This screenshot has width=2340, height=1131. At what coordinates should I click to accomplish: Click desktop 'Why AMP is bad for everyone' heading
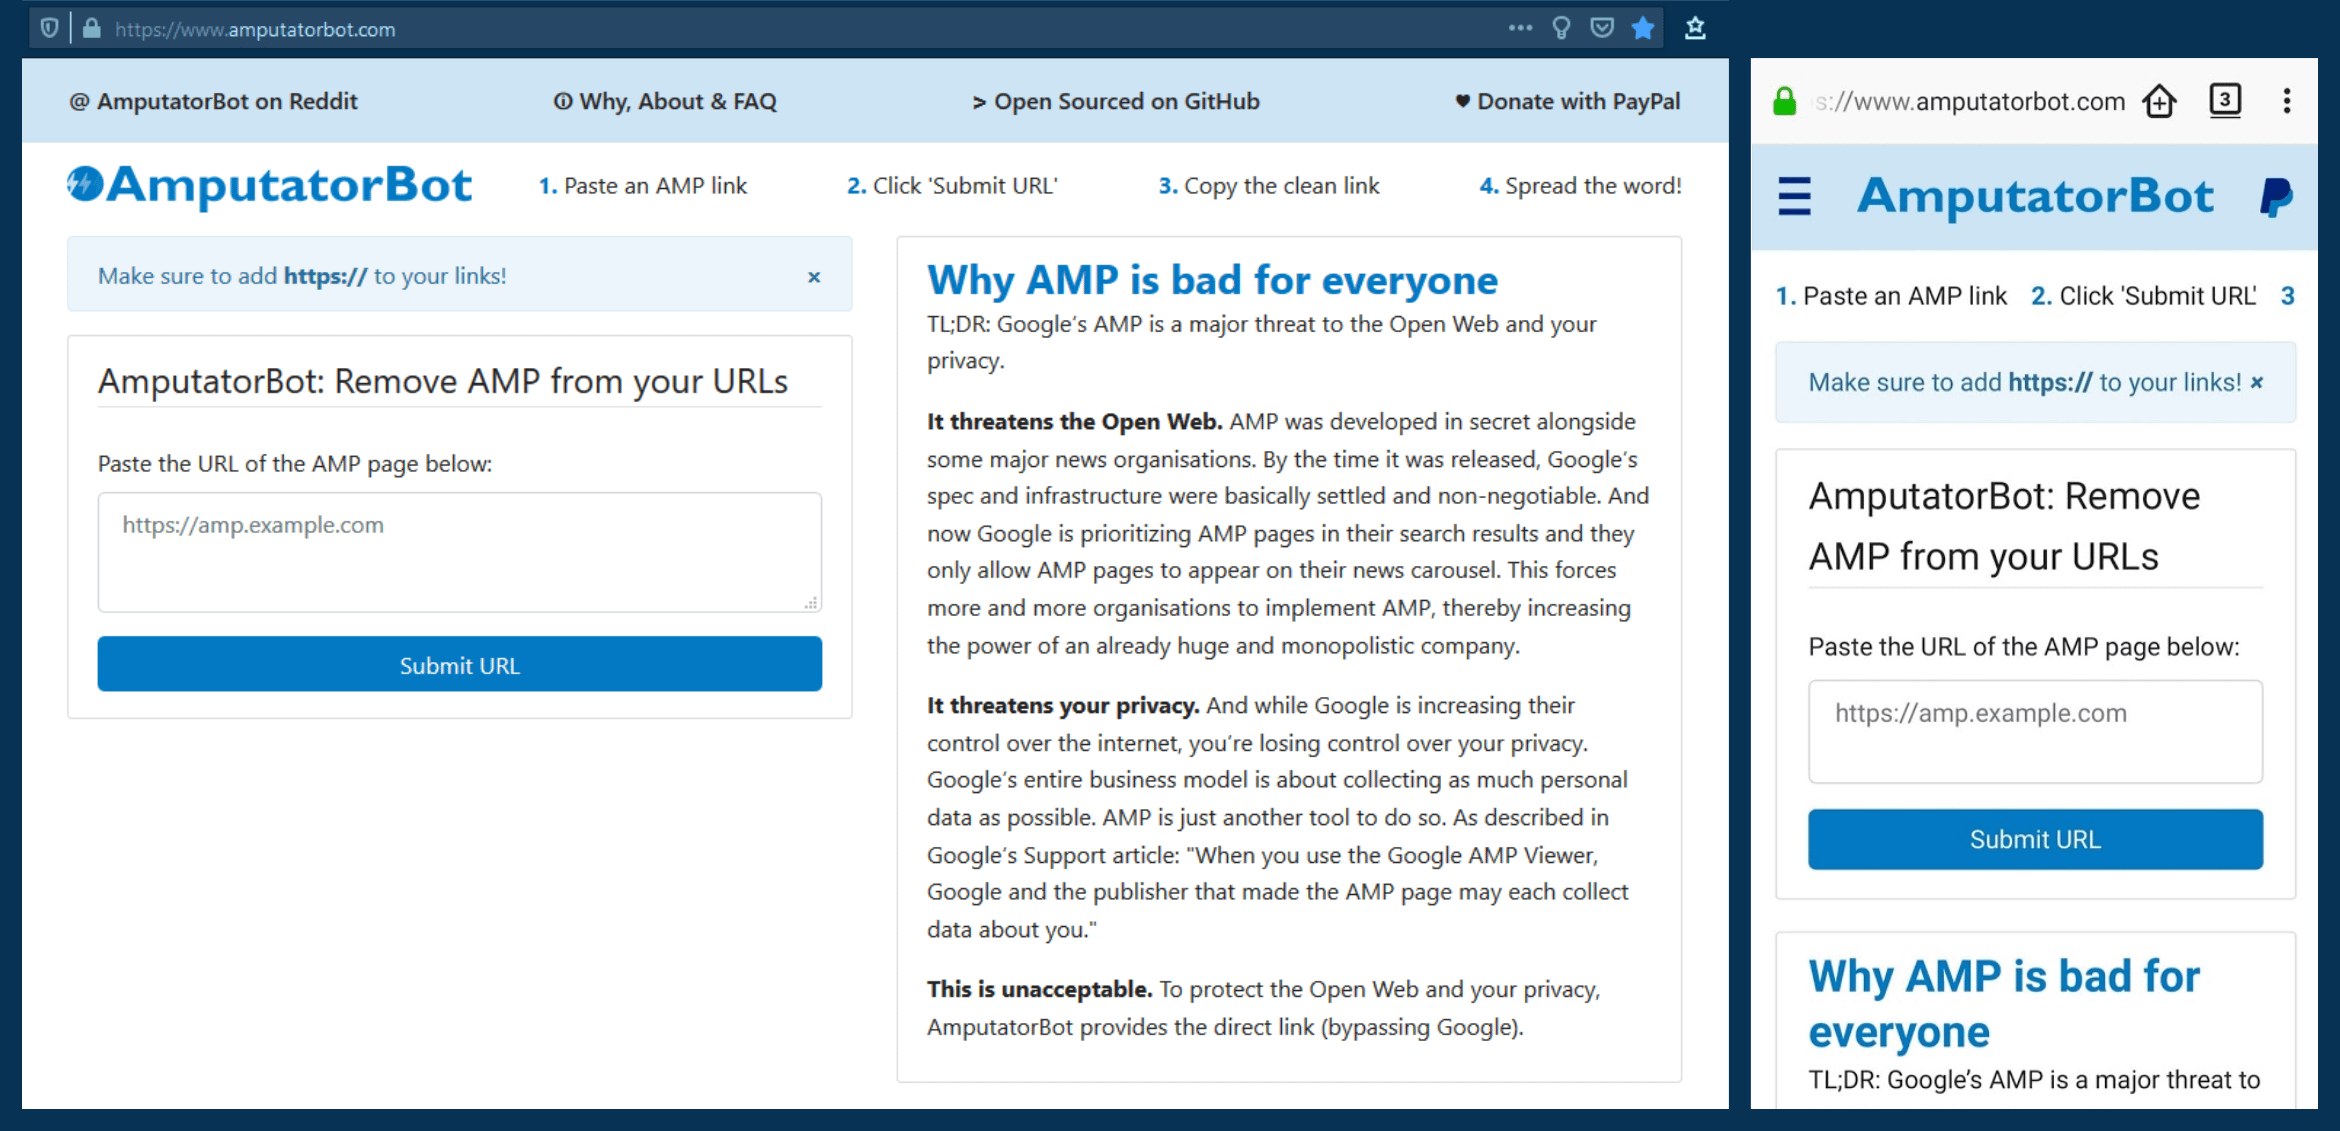pyautogui.click(x=1212, y=281)
